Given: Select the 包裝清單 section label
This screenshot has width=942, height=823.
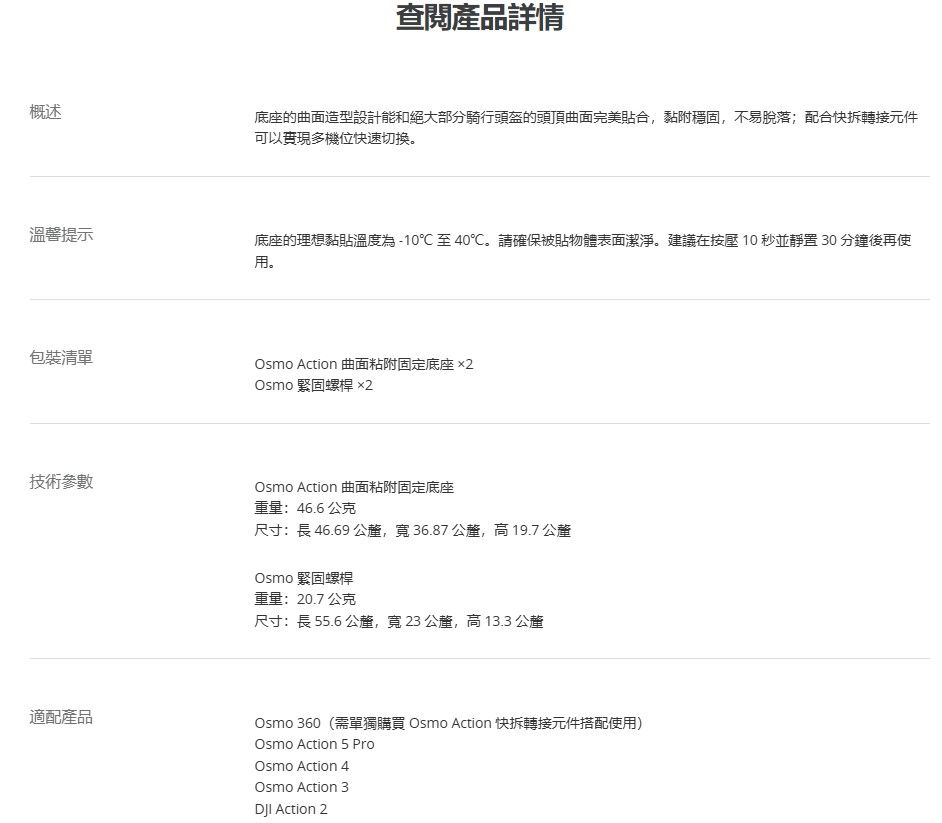Looking at the screenshot, I should pos(62,358).
